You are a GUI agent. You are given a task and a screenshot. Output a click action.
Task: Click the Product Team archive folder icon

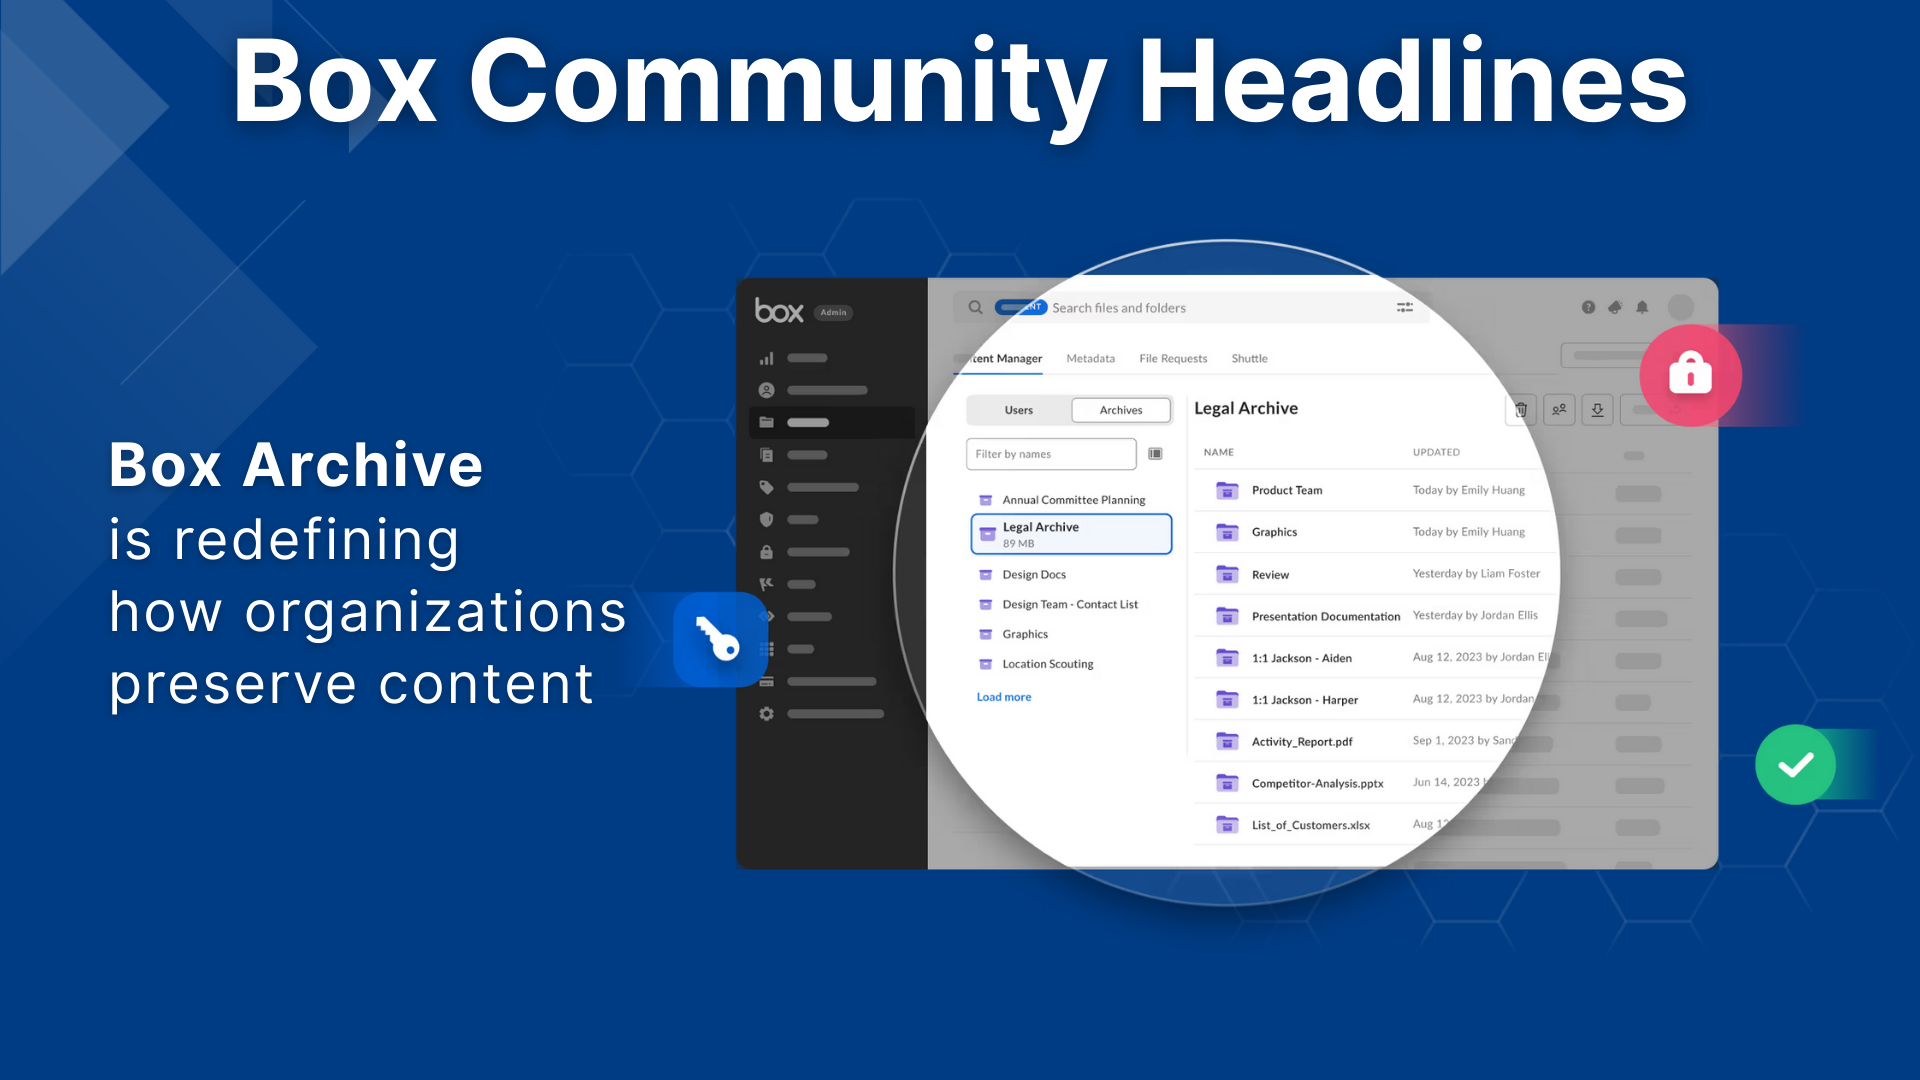(x=1227, y=490)
